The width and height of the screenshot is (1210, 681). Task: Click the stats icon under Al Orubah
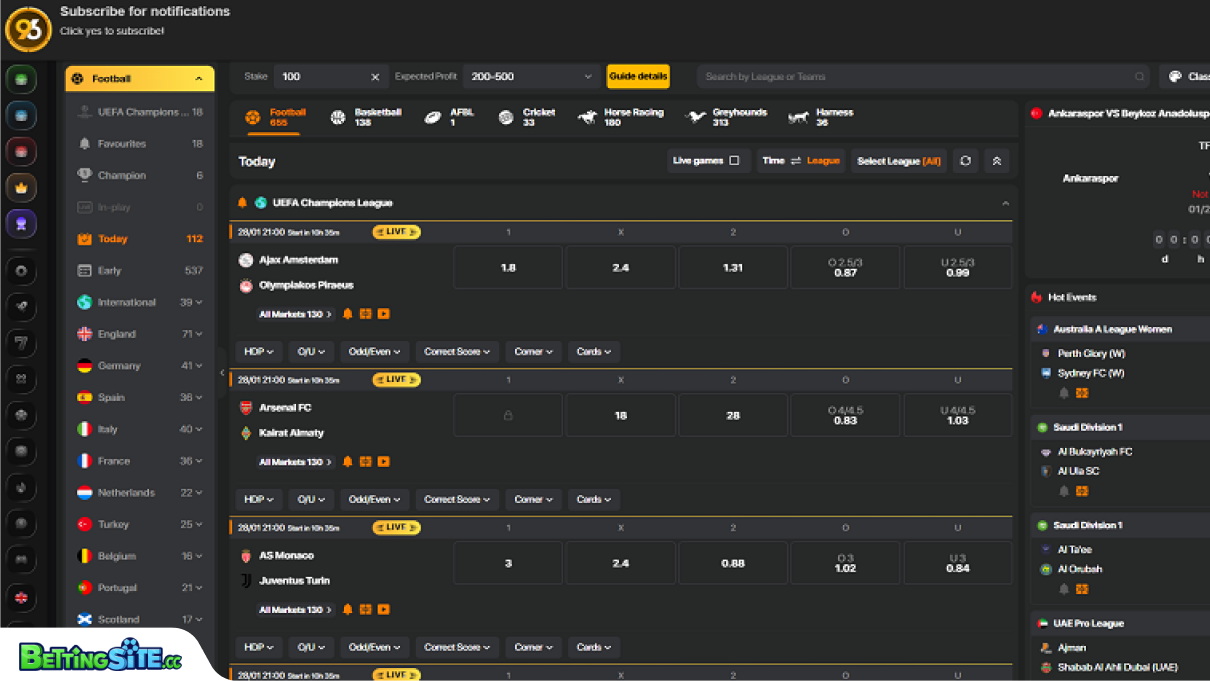click(x=1082, y=589)
